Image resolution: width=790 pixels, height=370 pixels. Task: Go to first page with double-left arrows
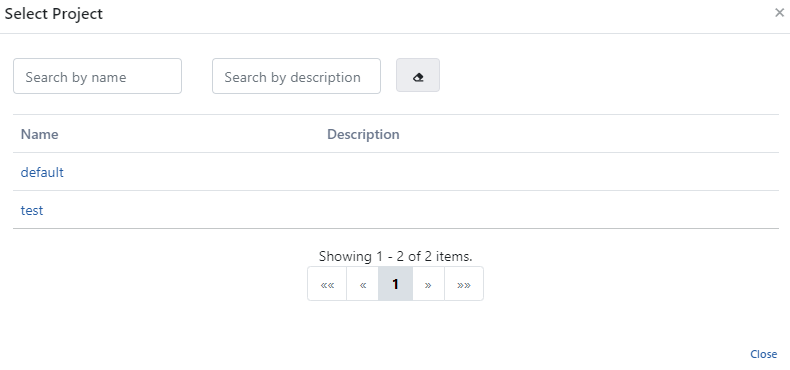pos(327,284)
